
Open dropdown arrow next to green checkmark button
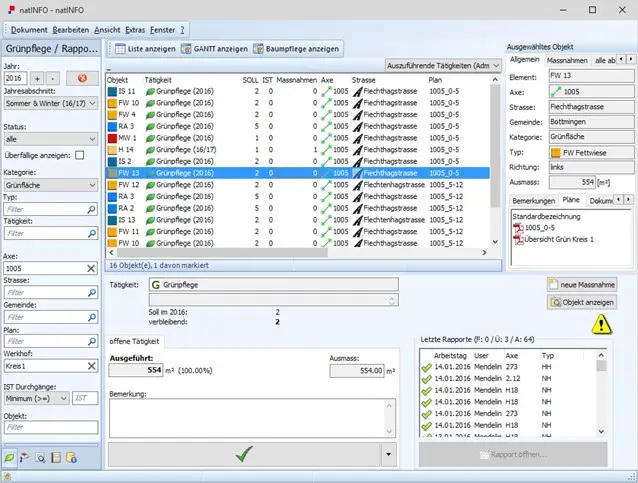[x=389, y=454]
